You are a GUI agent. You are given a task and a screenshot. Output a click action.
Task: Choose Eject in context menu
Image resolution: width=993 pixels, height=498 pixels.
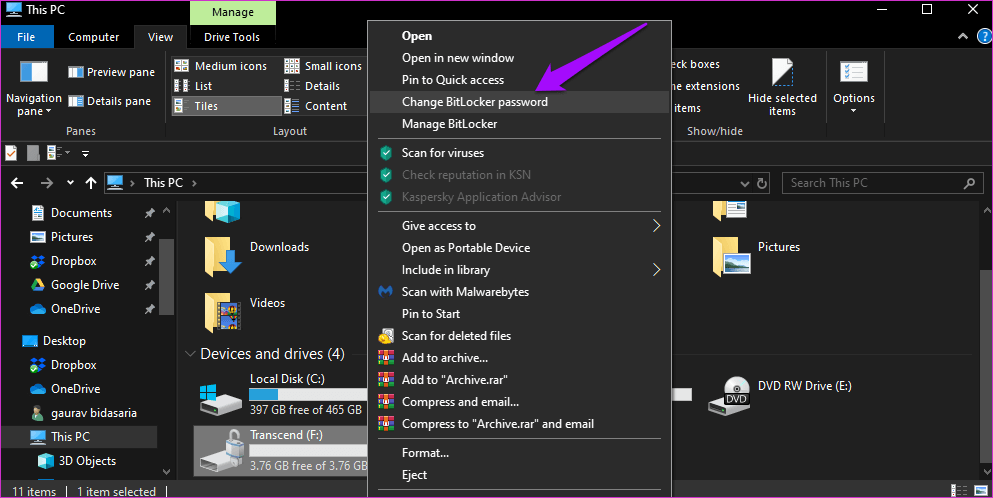tap(519, 475)
